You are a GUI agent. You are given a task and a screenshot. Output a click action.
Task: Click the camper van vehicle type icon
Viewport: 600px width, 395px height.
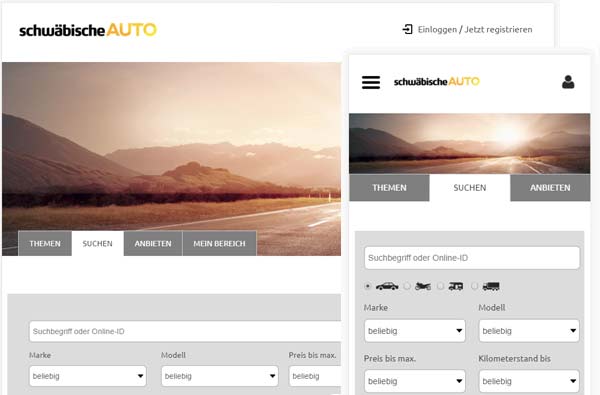(455, 286)
